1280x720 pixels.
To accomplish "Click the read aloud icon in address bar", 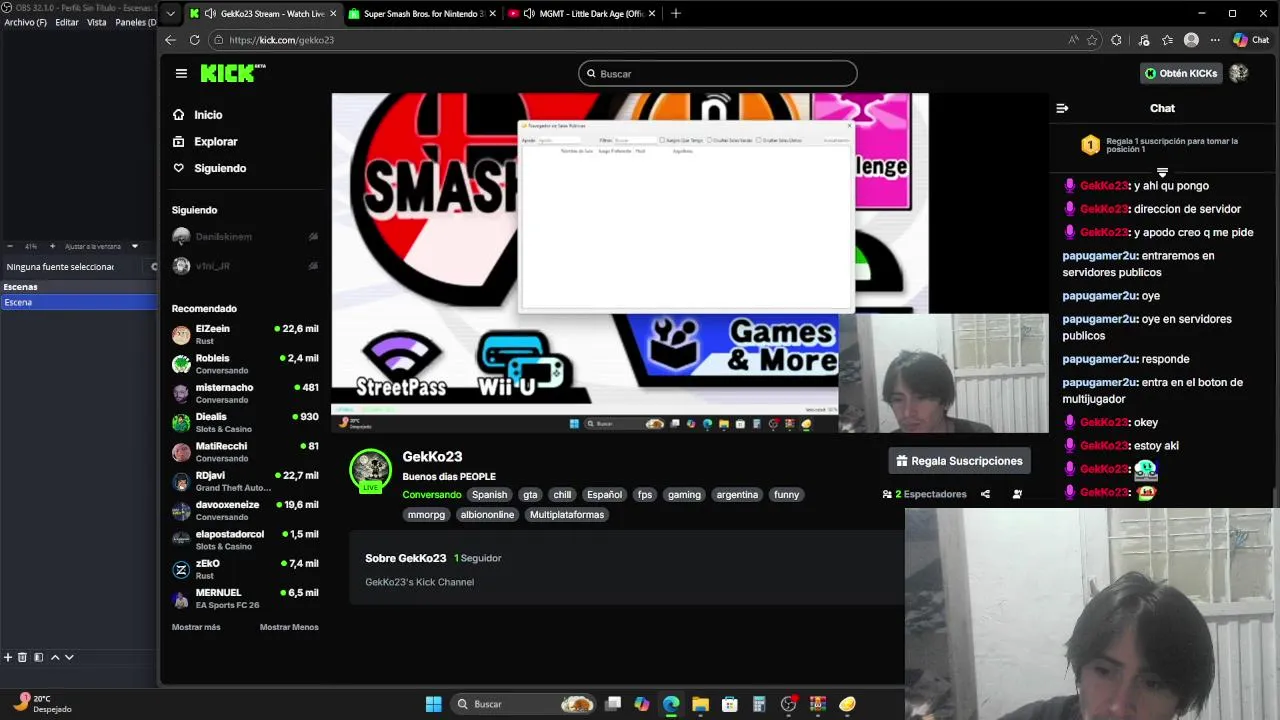I will tap(1073, 40).
